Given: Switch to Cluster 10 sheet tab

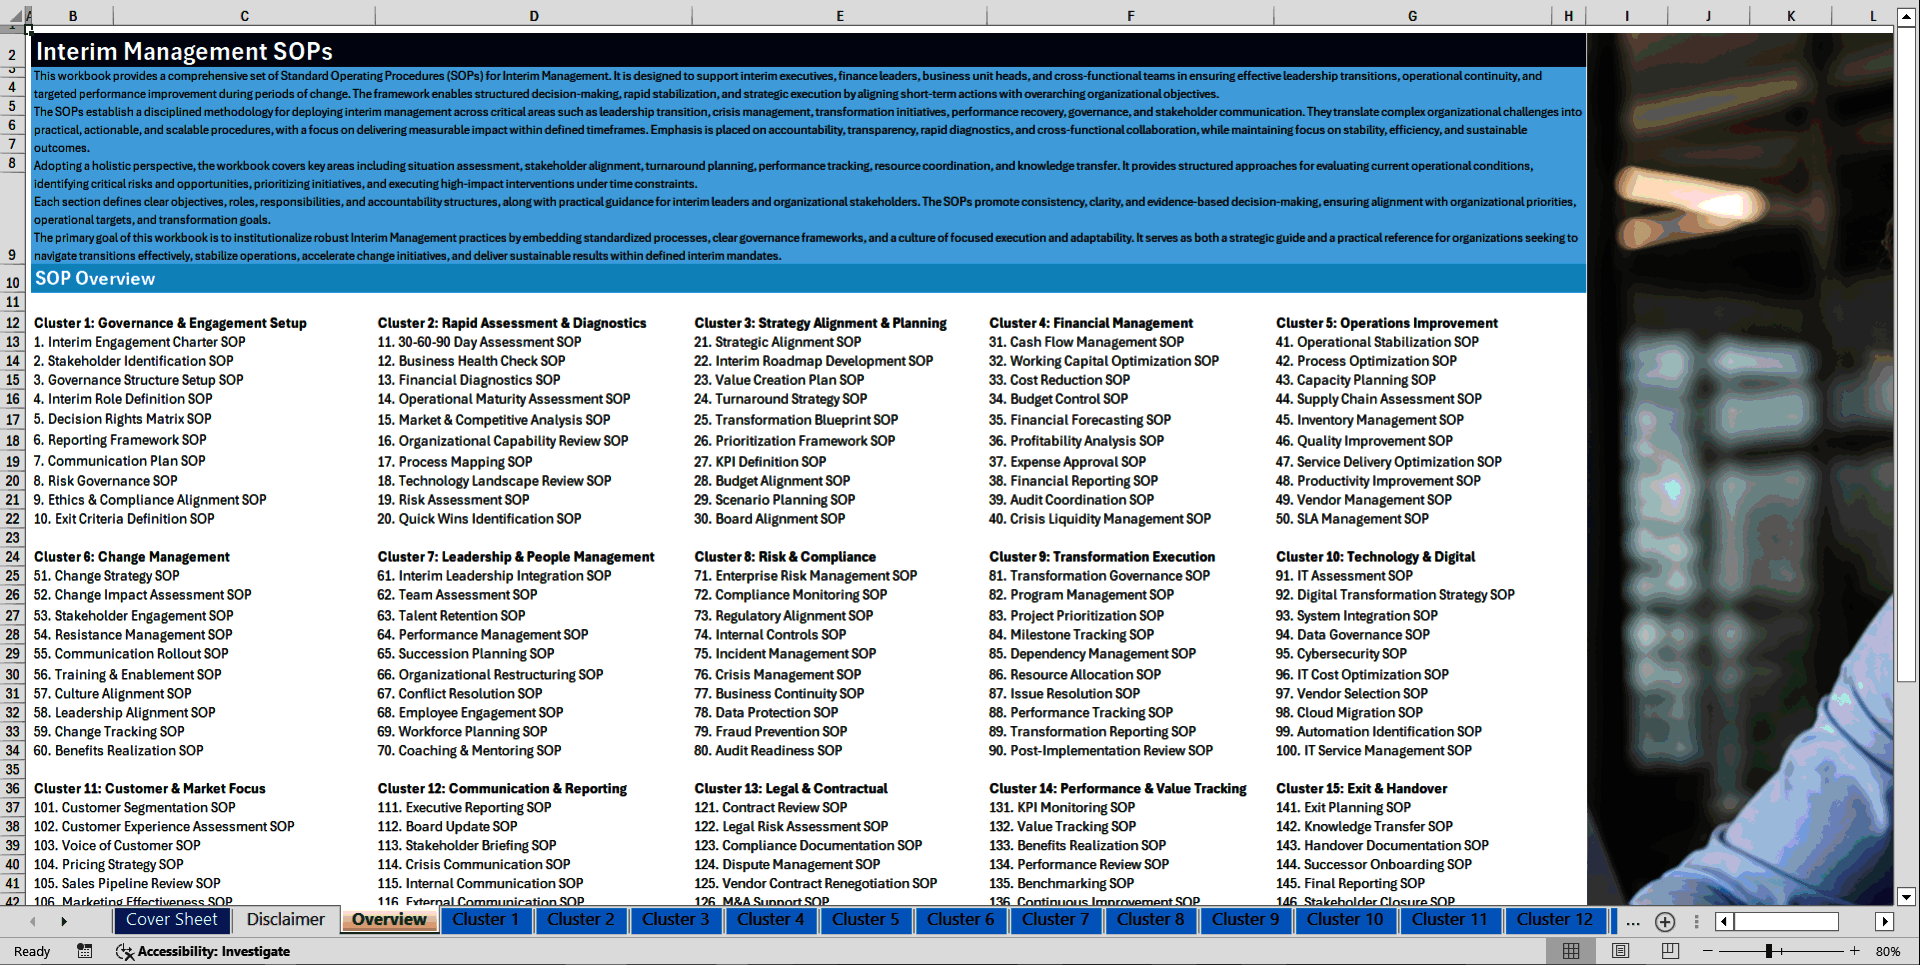Looking at the screenshot, I should [1345, 920].
